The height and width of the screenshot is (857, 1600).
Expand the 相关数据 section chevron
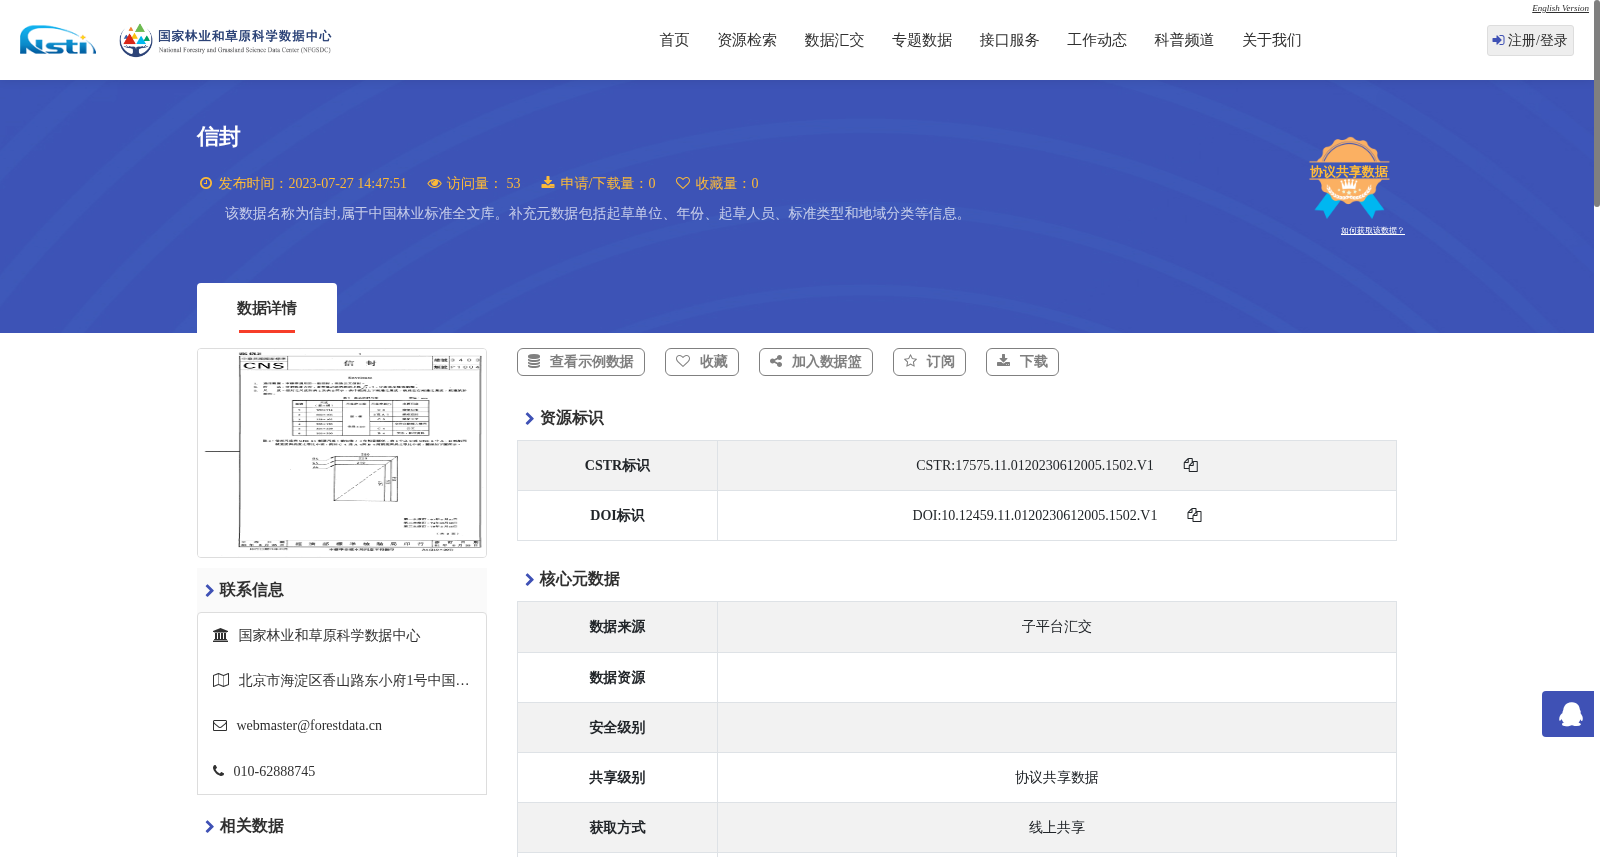click(209, 826)
